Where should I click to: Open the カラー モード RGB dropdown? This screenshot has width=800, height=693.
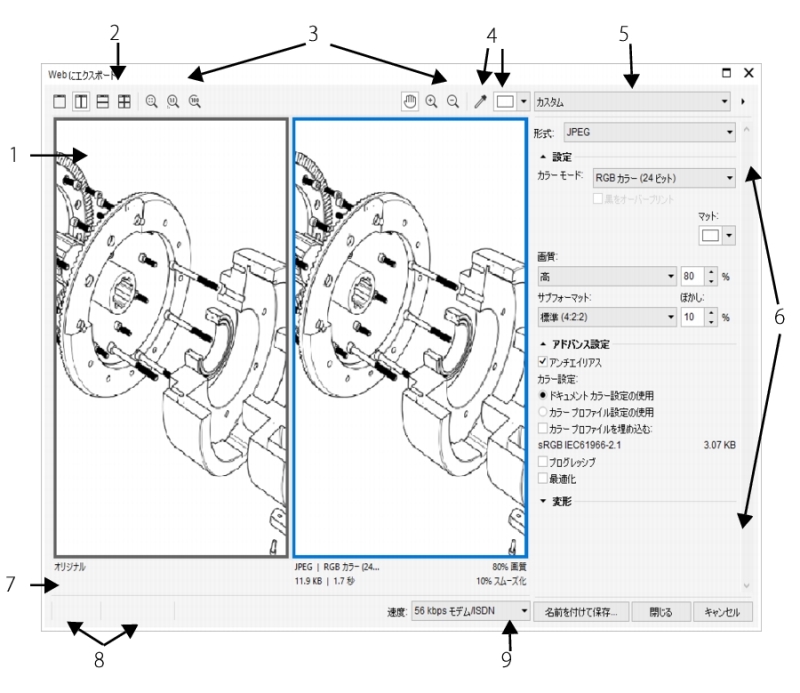point(664,178)
